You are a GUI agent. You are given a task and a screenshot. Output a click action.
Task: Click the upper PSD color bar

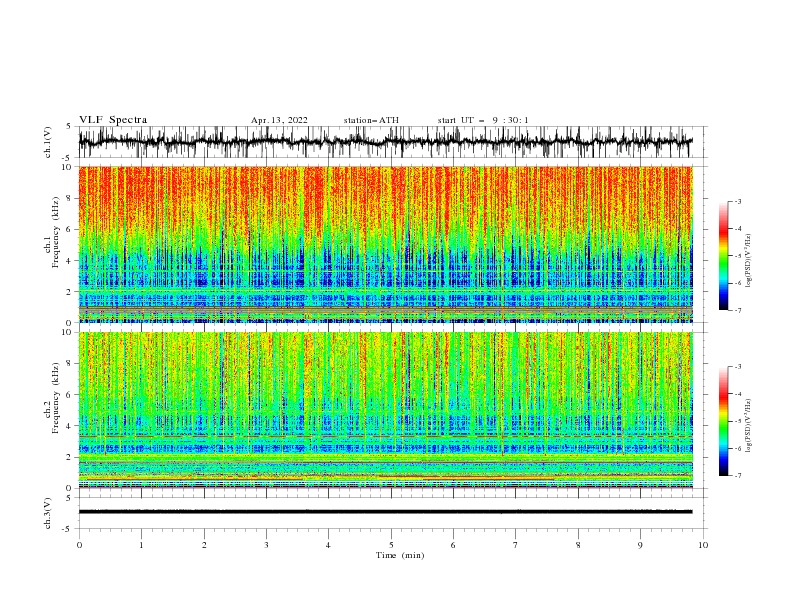click(x=723, y=255)
